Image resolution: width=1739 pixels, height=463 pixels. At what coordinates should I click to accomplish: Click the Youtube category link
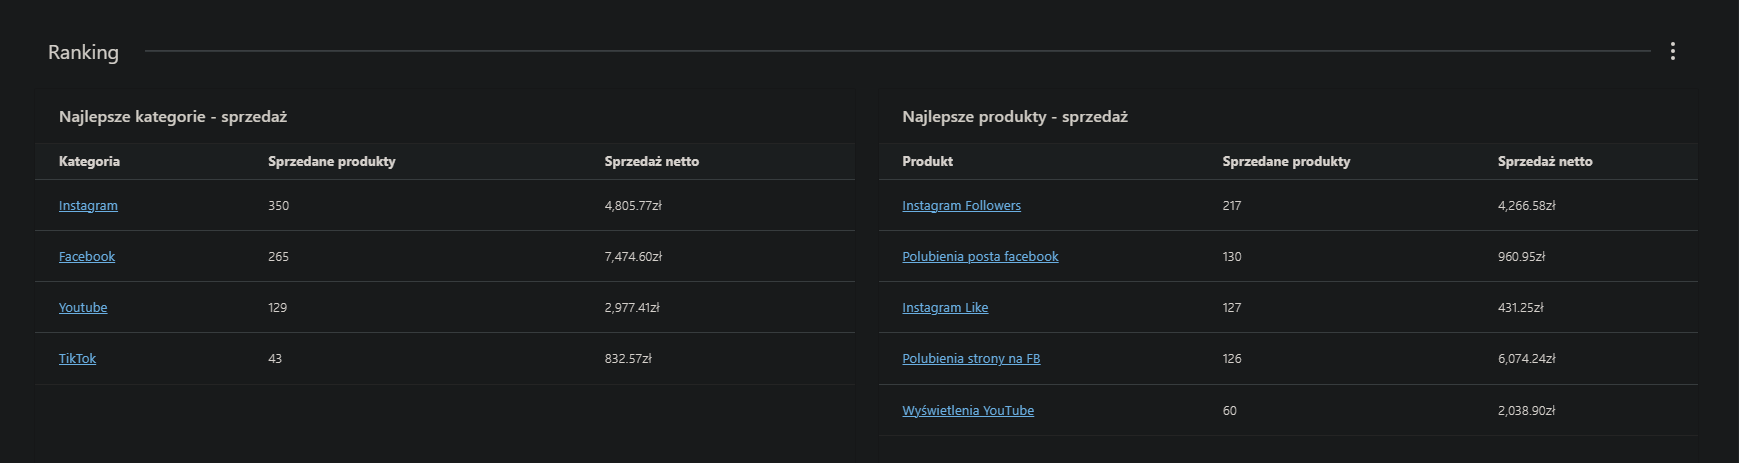click(83, 307)
